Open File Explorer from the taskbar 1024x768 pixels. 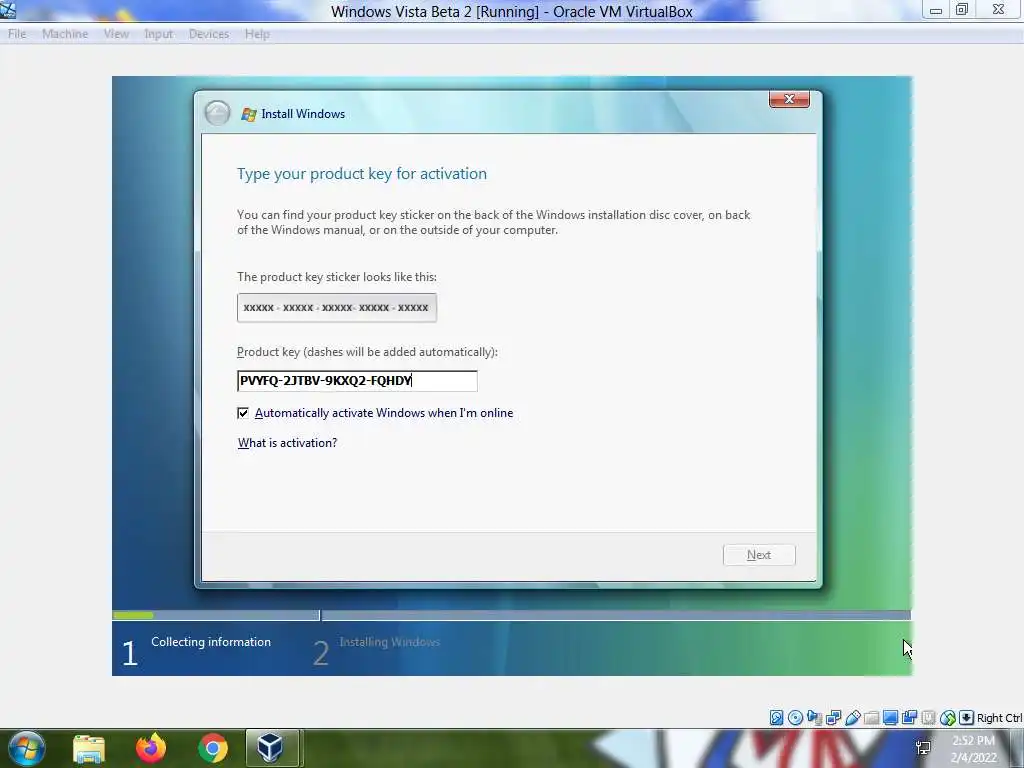89,748
